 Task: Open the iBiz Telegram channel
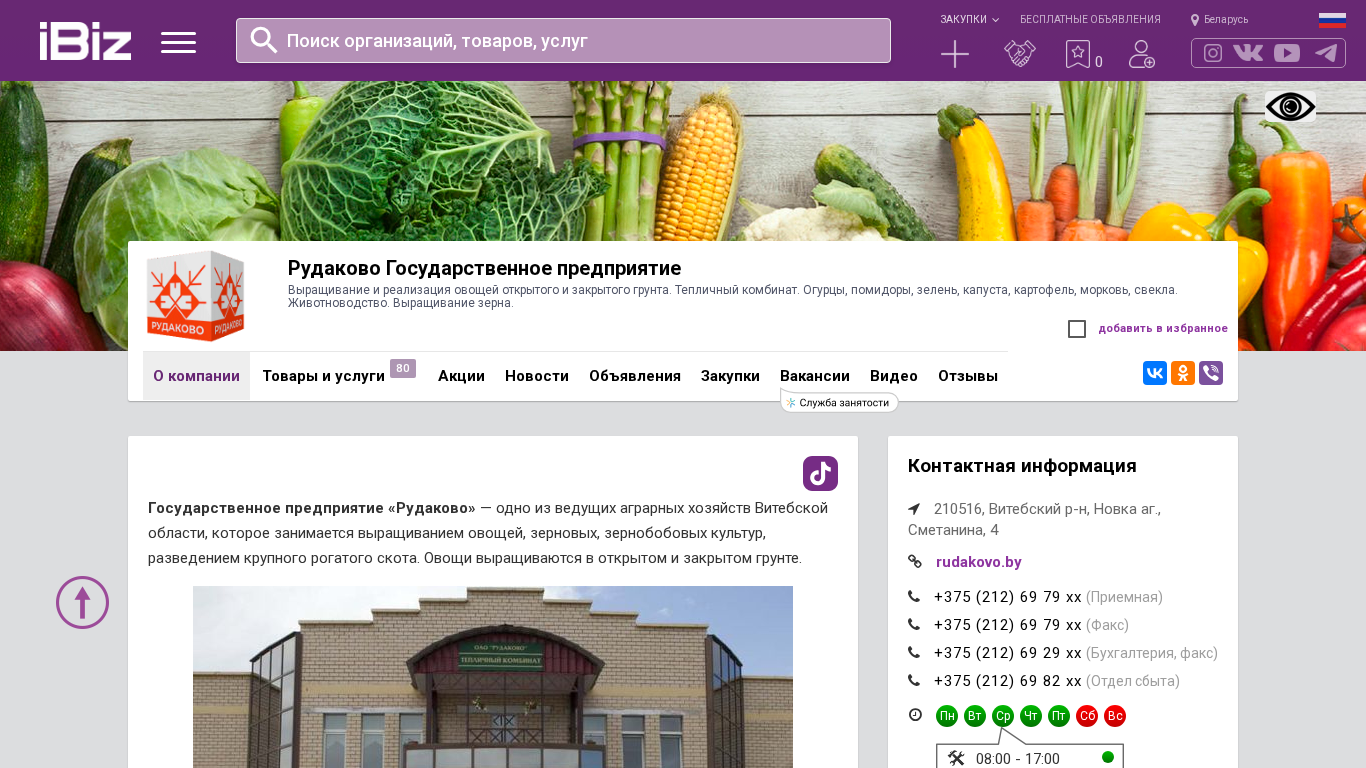pos(1326,53)
